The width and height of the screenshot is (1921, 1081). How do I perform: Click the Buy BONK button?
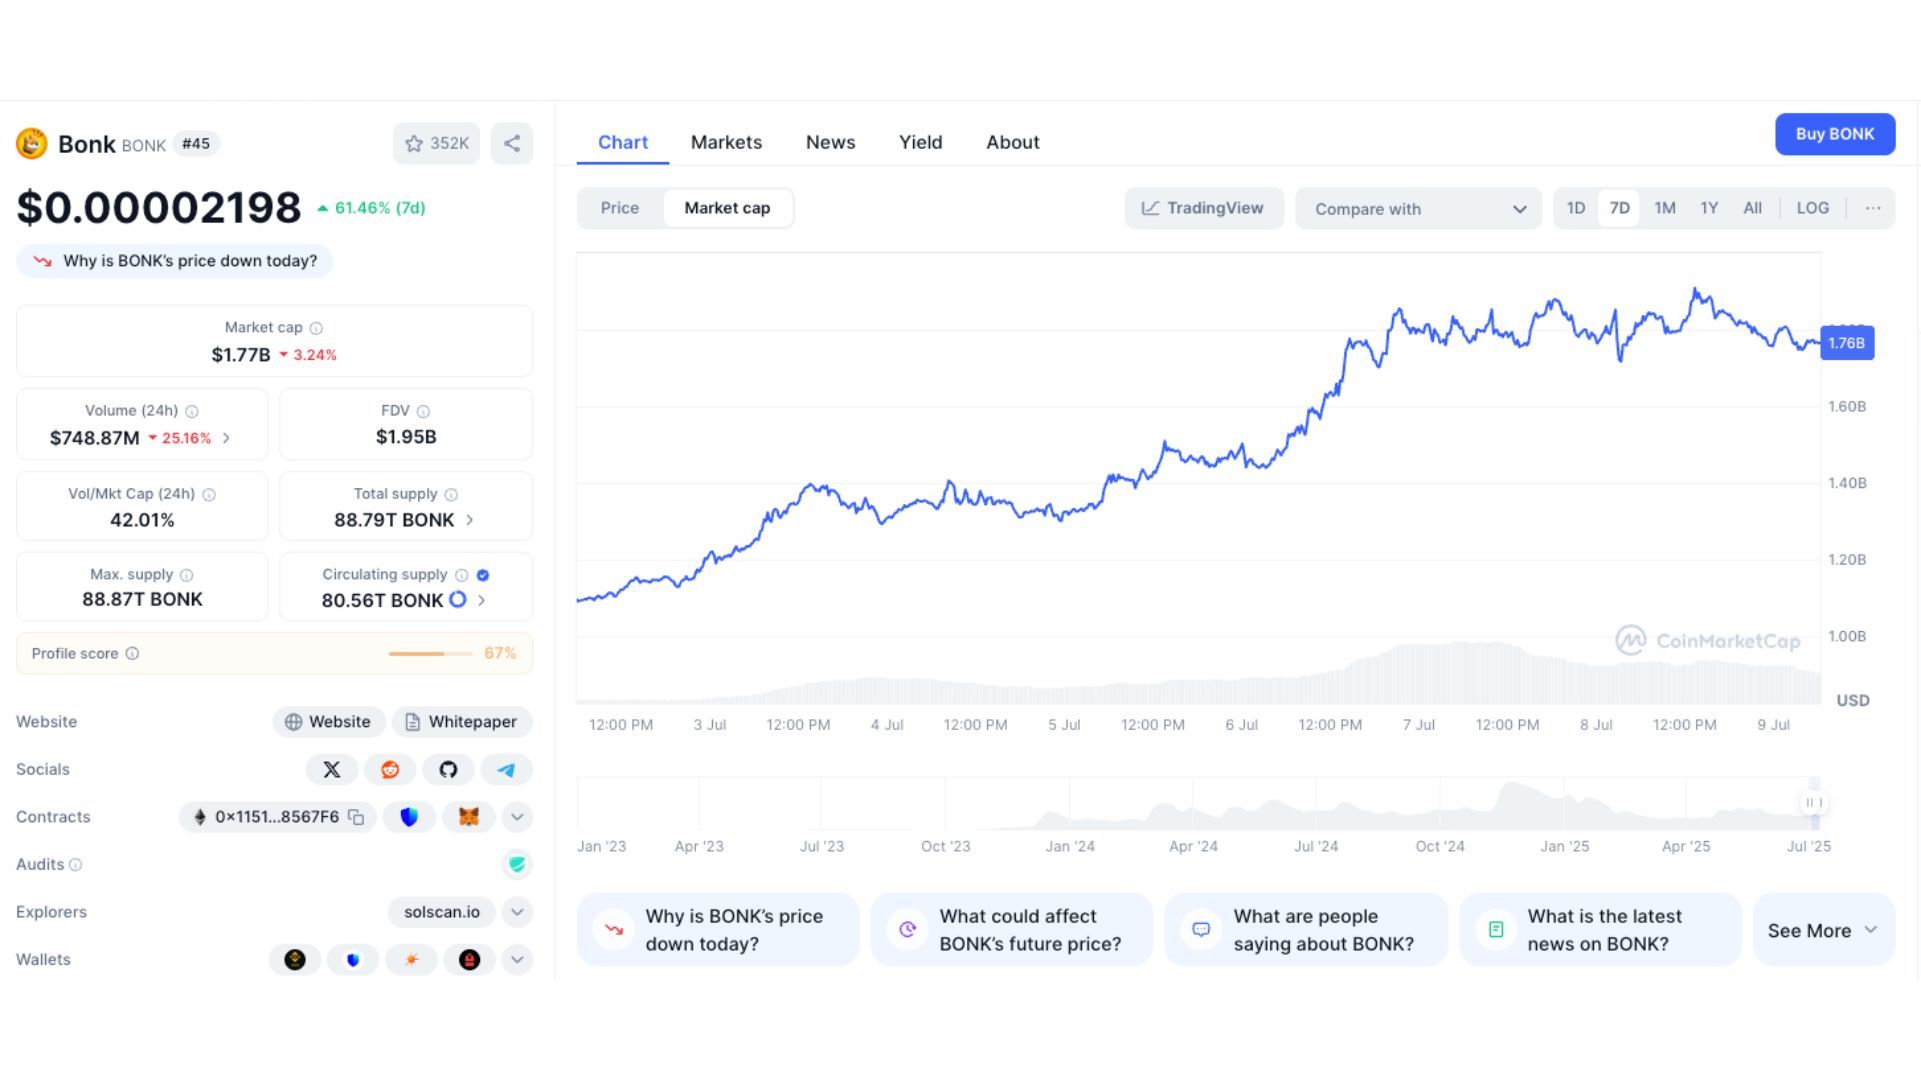point(1835,134)
